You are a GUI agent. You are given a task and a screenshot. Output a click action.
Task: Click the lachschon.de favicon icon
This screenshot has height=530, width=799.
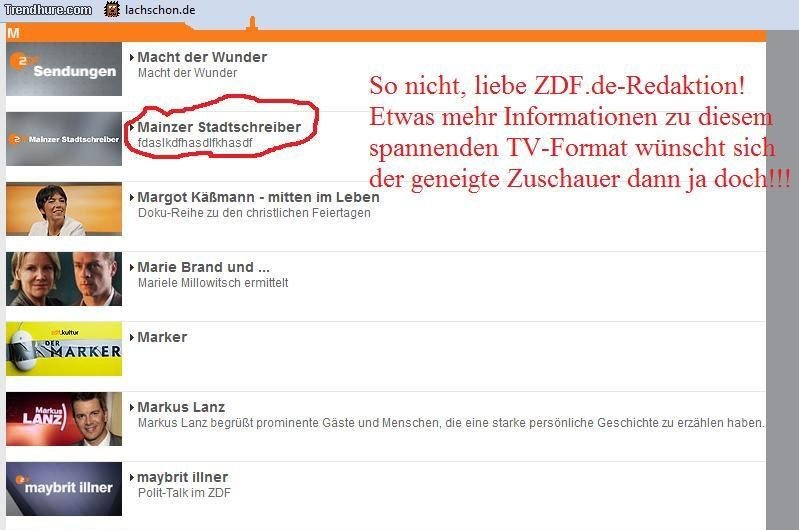coord(112,9)
